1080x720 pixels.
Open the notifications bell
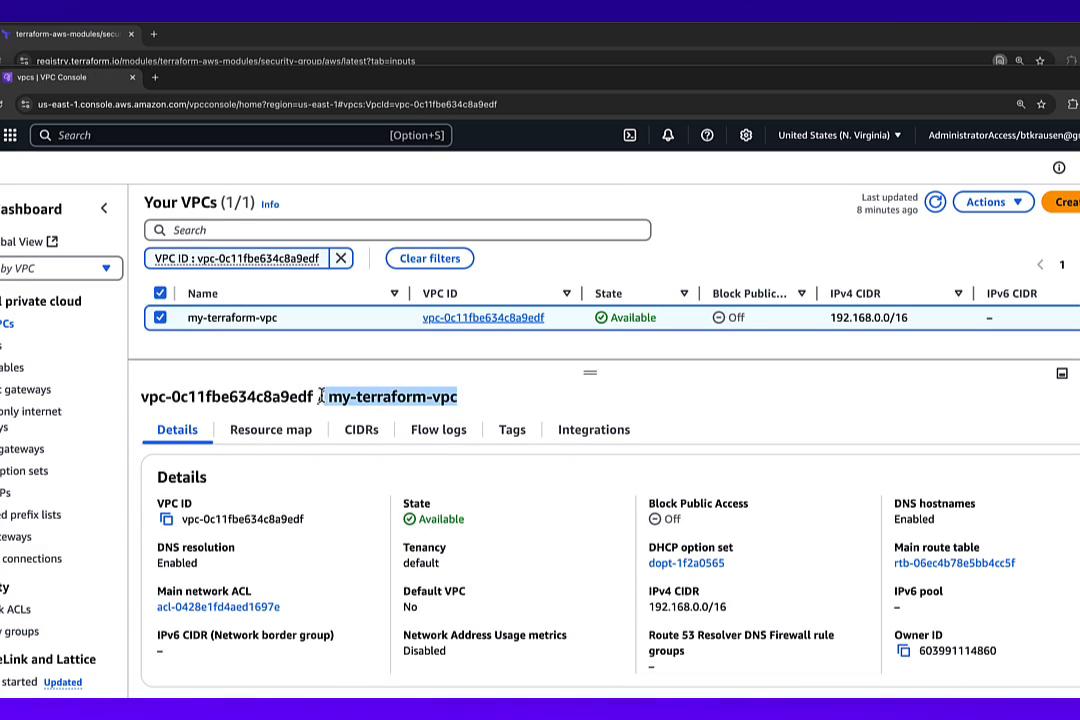pos(667,135)
